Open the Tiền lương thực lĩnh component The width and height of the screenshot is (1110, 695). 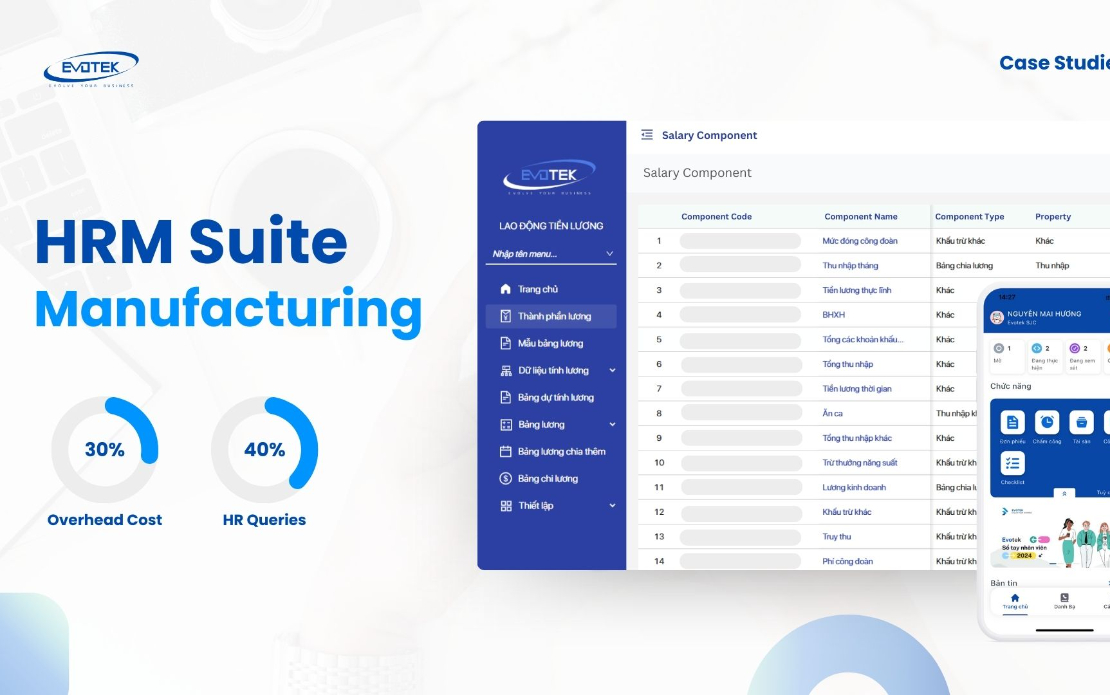point(857,290)
